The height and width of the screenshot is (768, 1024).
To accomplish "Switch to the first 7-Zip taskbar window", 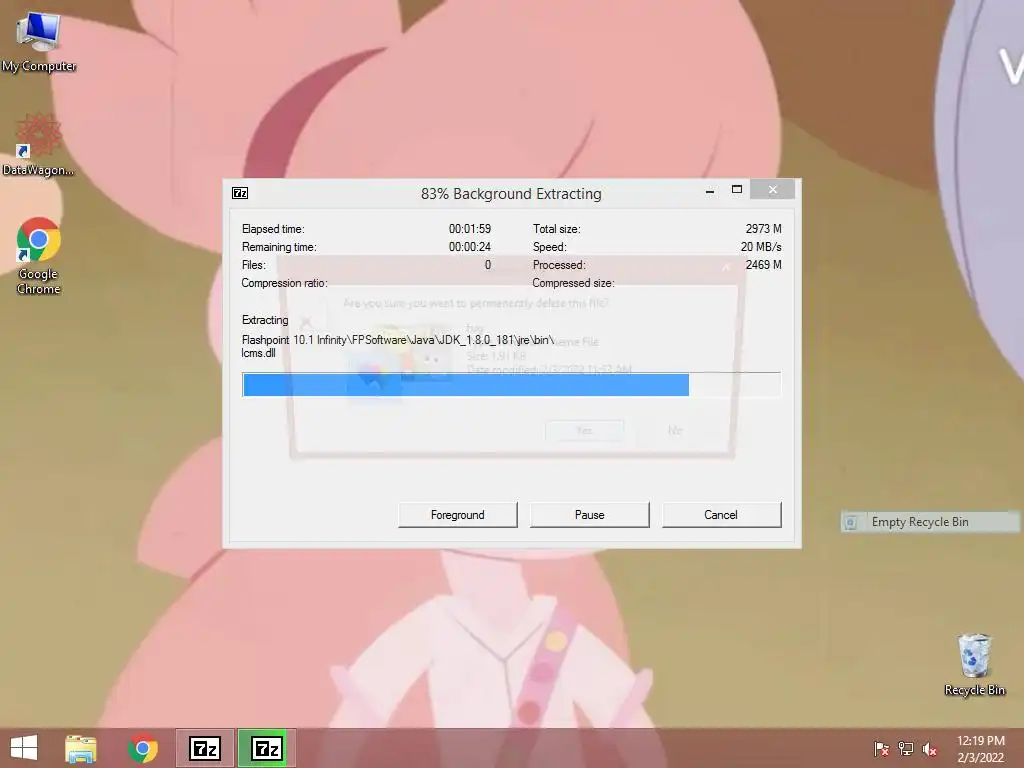I will [204, 748].
